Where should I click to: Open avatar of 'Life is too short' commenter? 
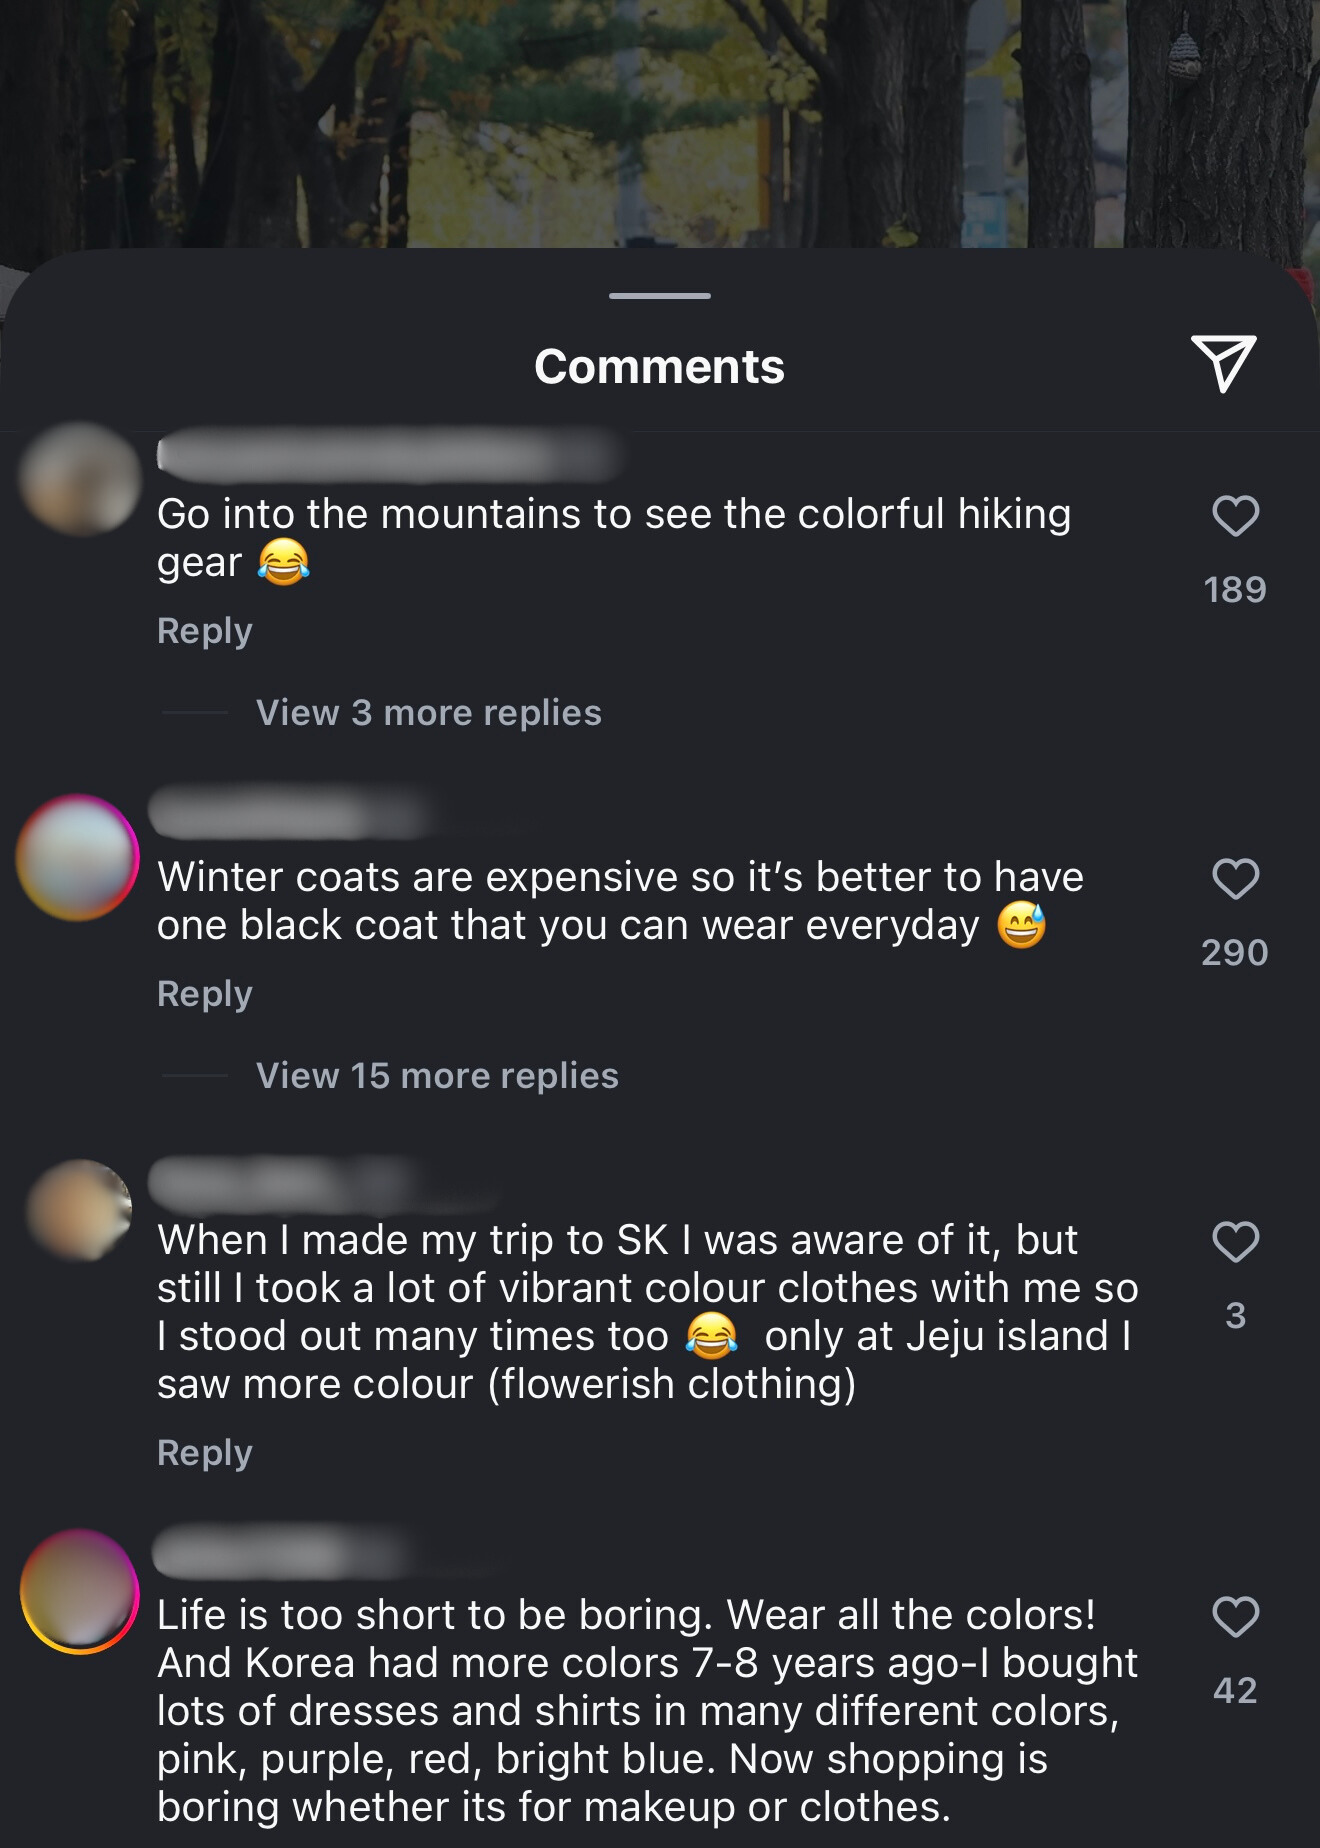coord(80,1591)
